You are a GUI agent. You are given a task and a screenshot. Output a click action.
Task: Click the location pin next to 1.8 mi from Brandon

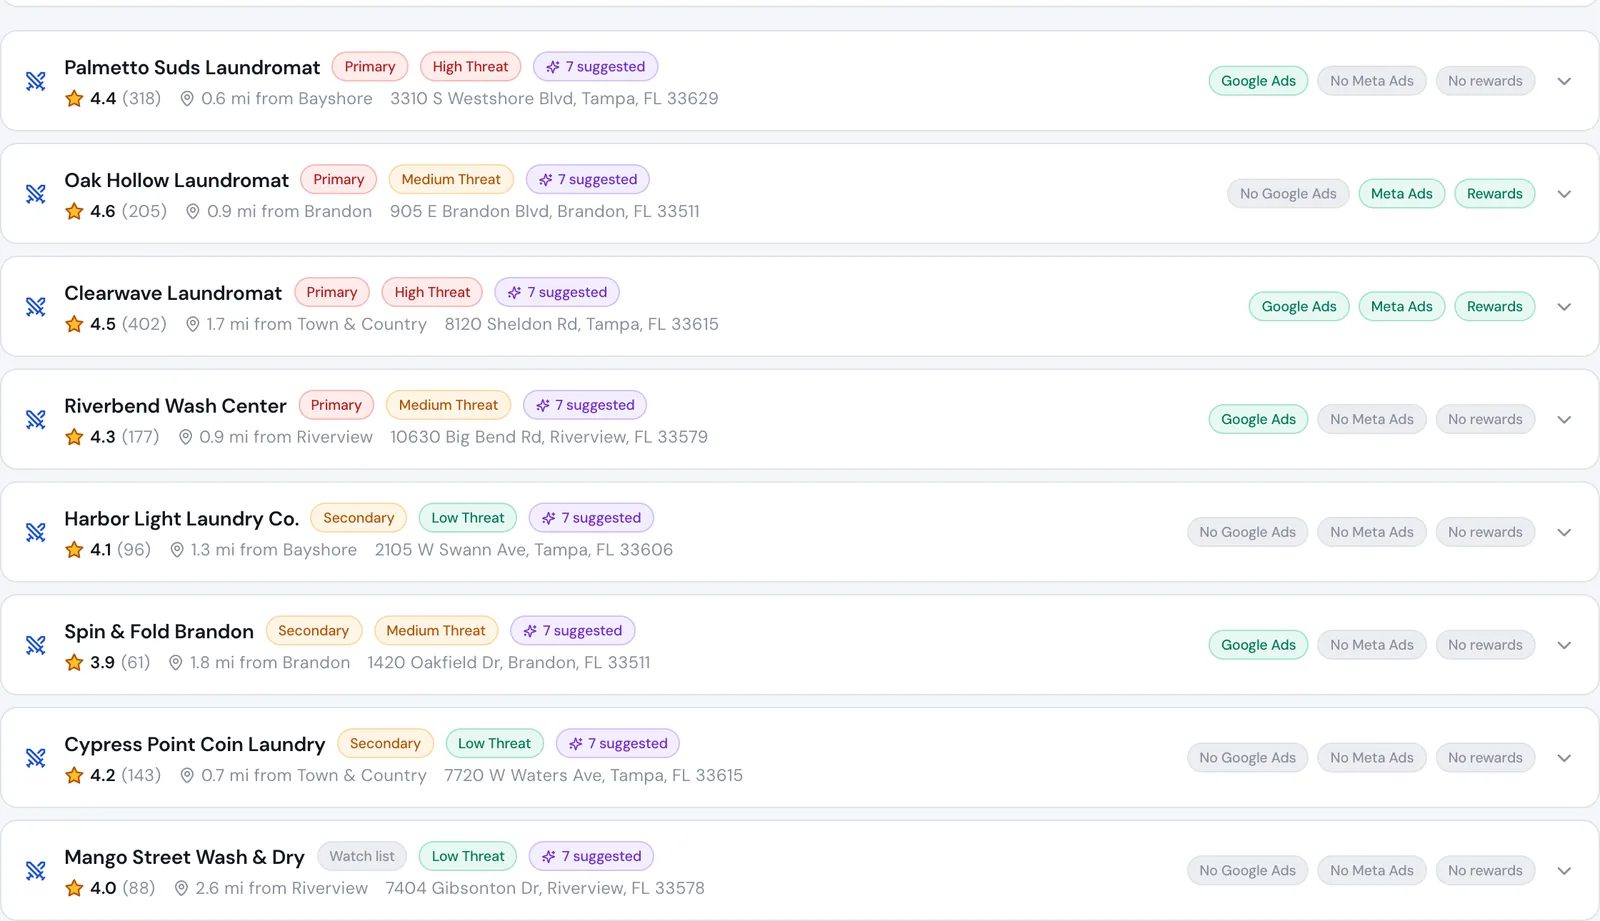point(176,663)
